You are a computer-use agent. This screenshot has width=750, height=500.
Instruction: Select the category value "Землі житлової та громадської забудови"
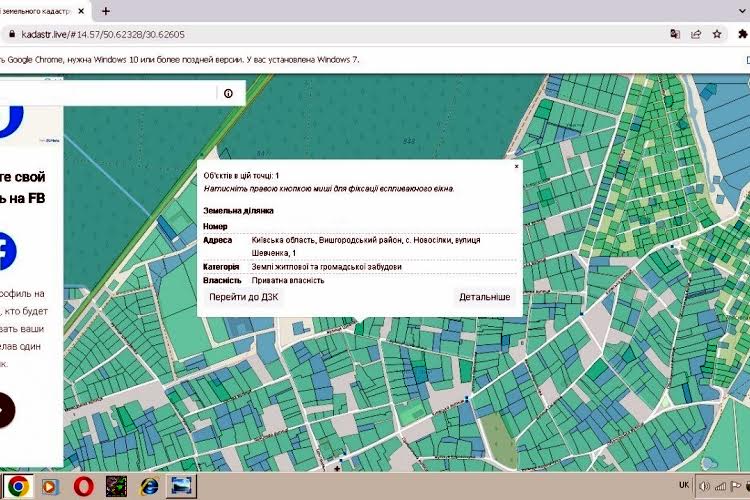pos(327,267)
